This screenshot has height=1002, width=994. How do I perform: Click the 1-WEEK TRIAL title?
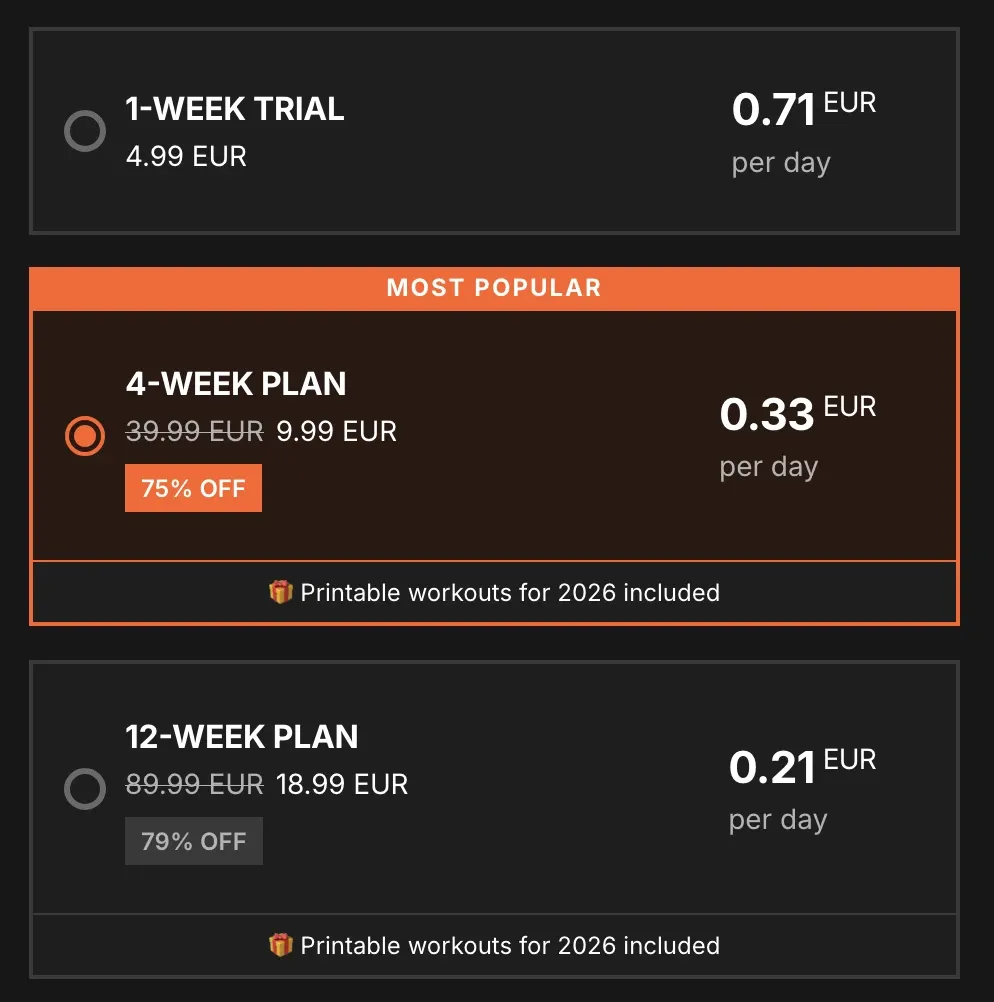[x=235, y=108]
